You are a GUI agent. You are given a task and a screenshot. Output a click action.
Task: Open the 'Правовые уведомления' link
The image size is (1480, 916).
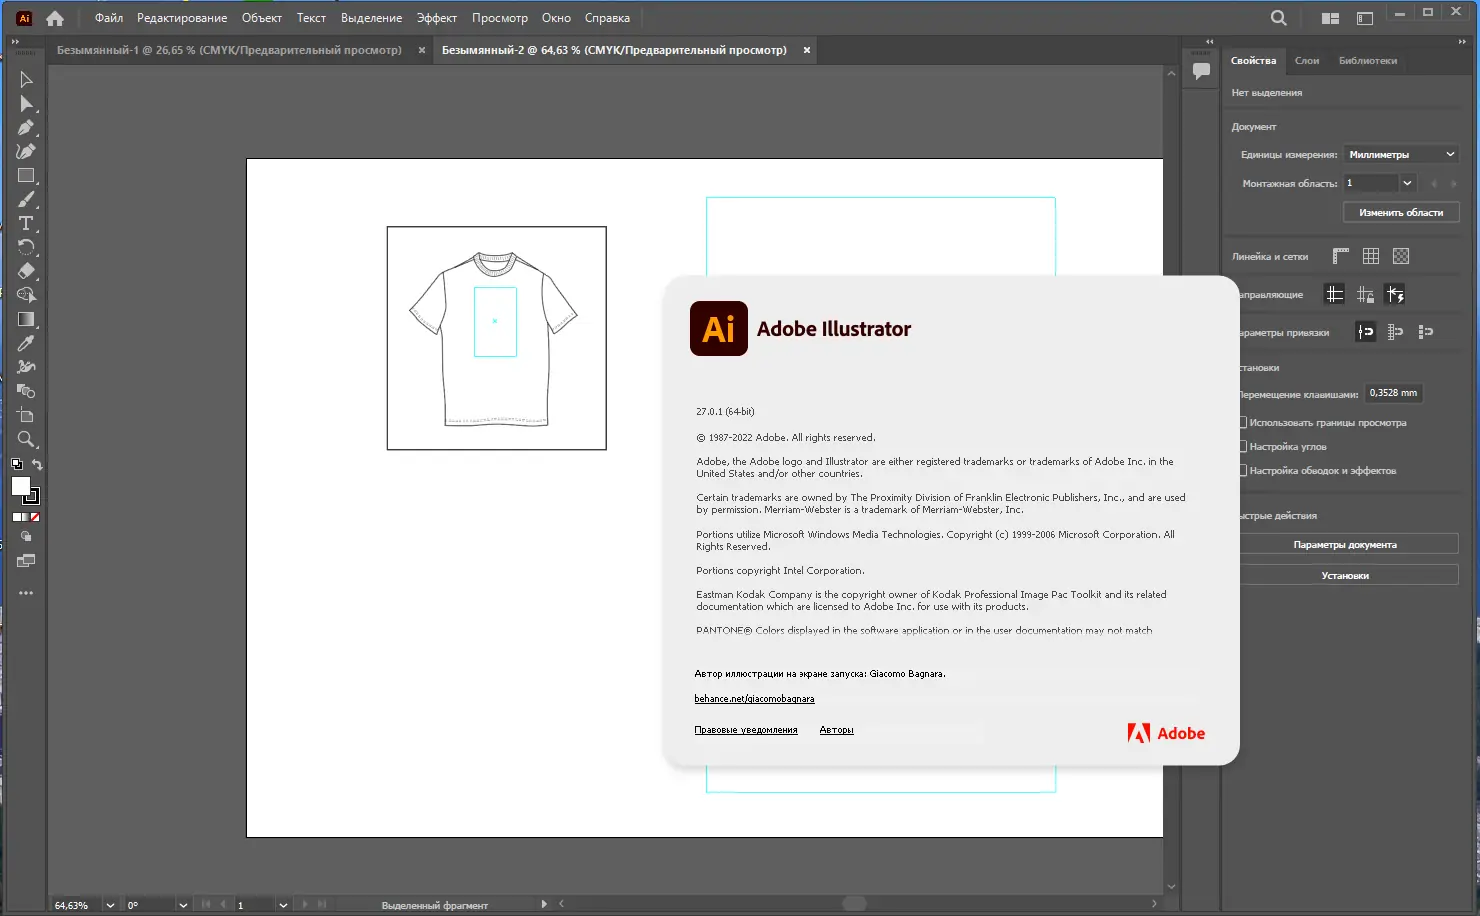746,730
